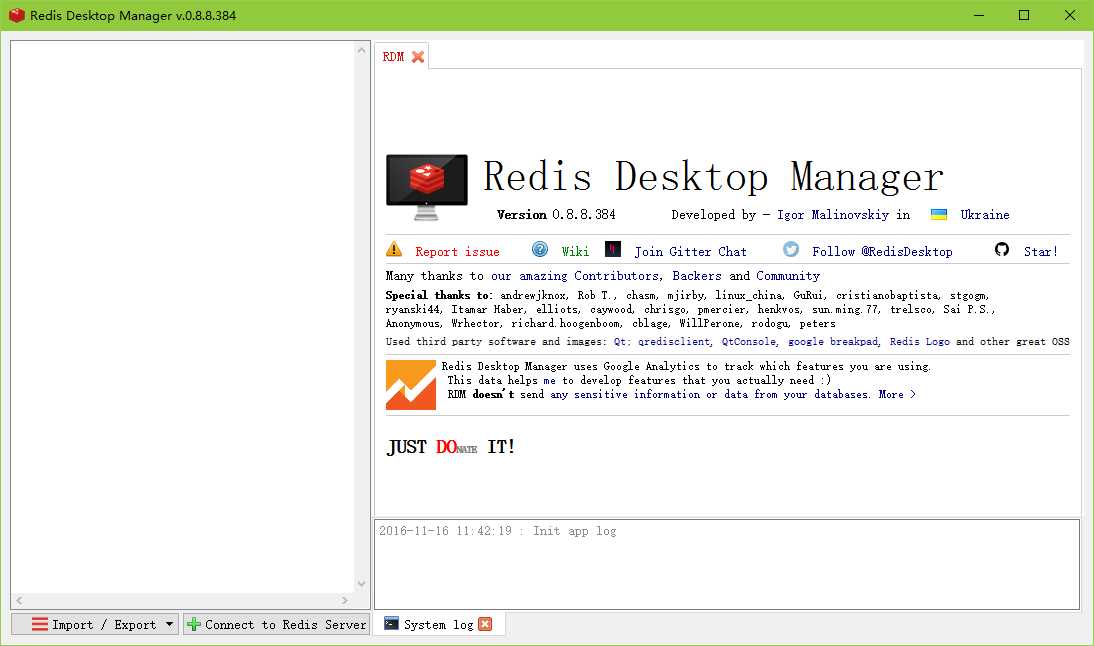Image resolution: width=1094 pixels, height=646 pixels.
Task: Click the orange Google Analytics icon
Action: pyautogui.click(x=411, y=385)
